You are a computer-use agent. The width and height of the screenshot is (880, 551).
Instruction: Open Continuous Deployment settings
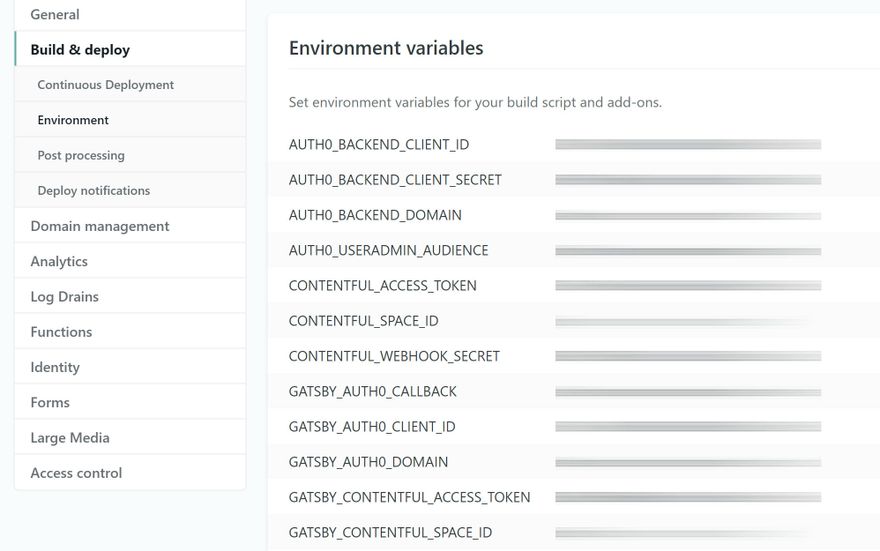[x=105, y=85]
